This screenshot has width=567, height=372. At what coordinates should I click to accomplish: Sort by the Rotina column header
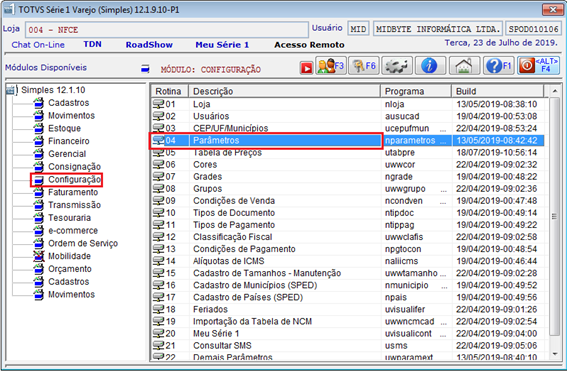coord(170,91)
